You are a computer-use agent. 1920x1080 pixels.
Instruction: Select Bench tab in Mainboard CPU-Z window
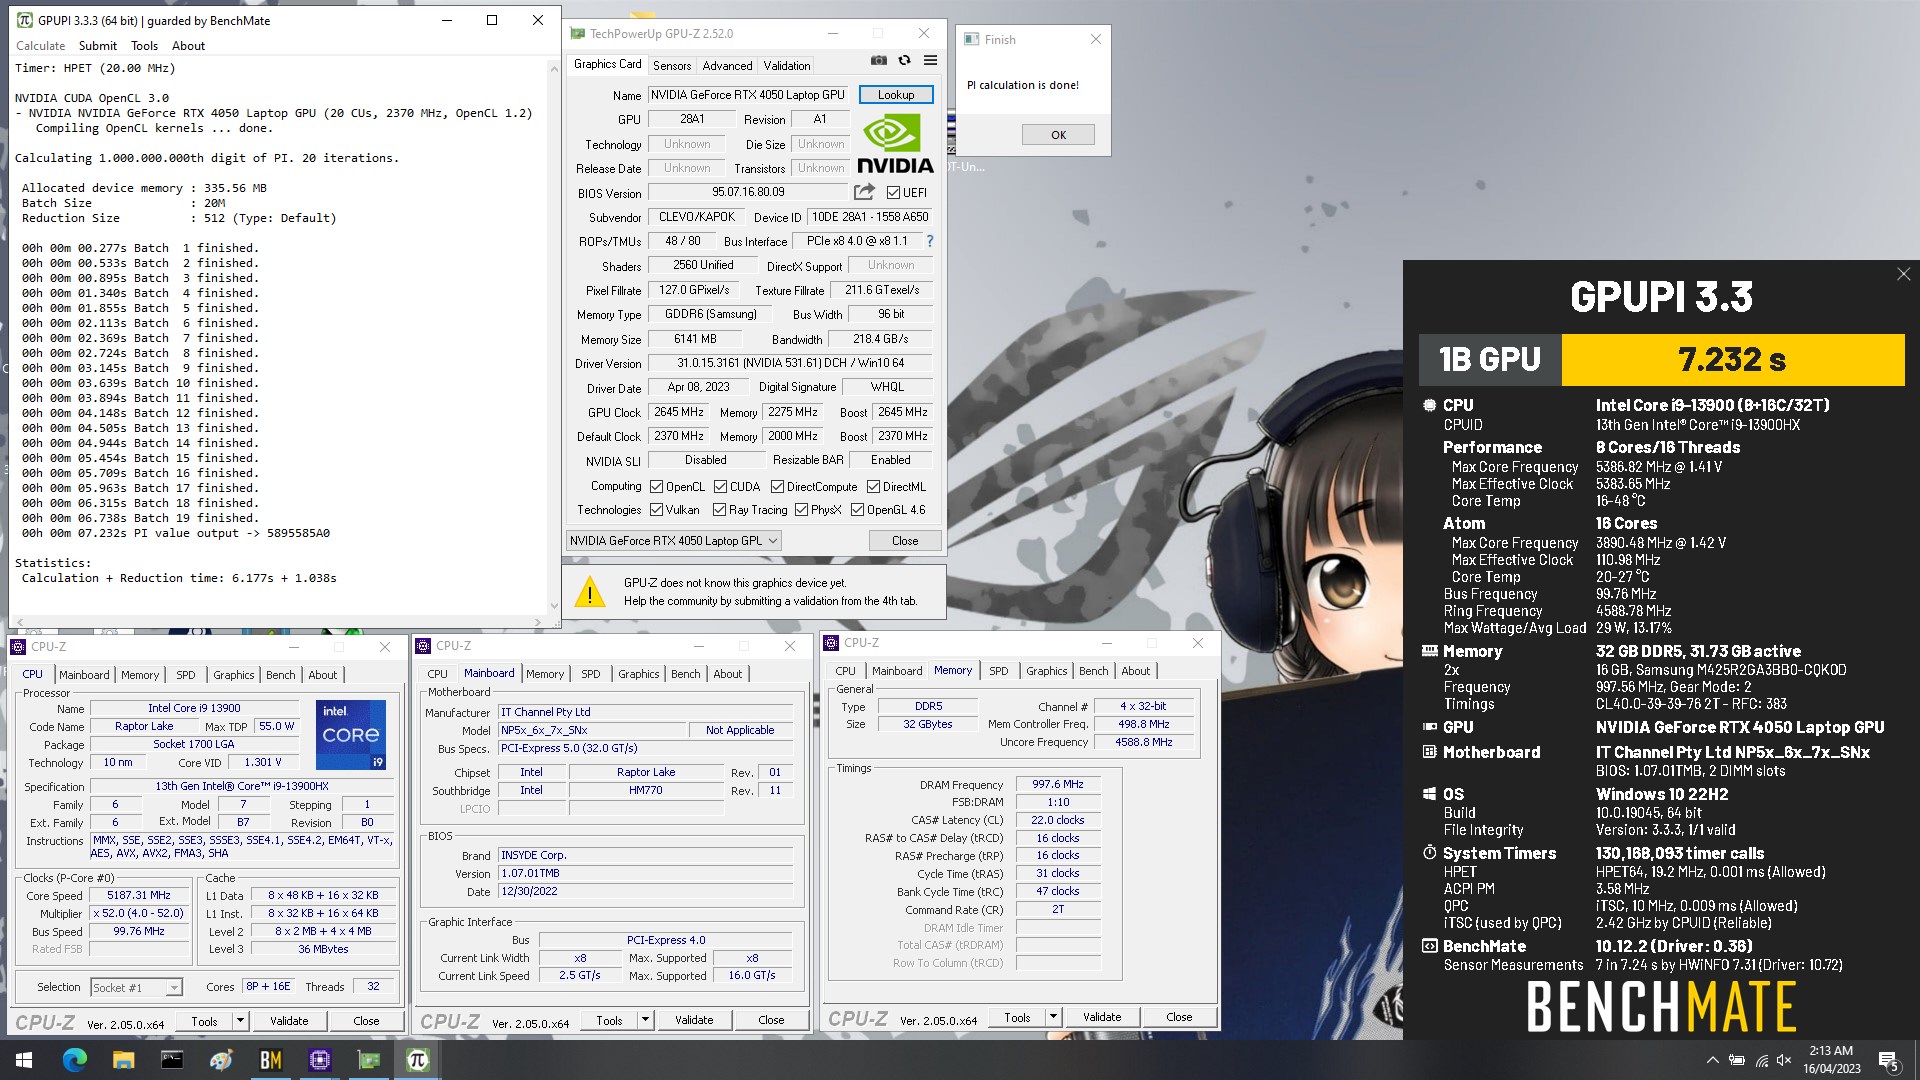pos(685,674)
